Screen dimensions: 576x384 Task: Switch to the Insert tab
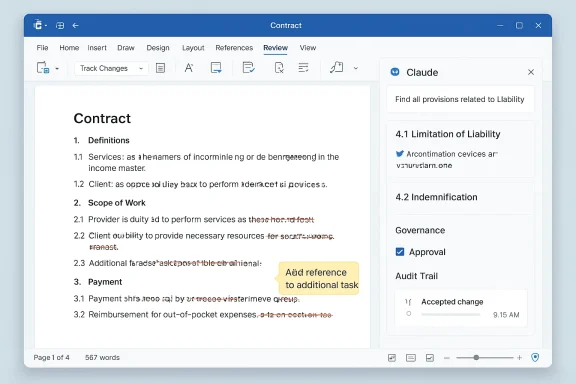tap(97, 48)
